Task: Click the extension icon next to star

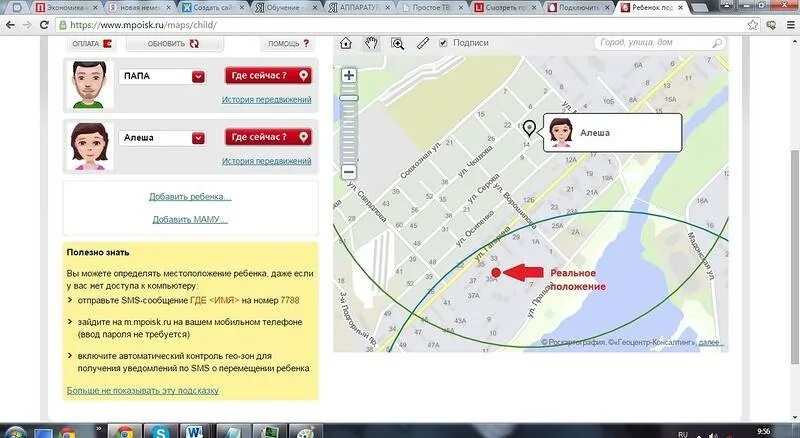Action: coord(771,25)
